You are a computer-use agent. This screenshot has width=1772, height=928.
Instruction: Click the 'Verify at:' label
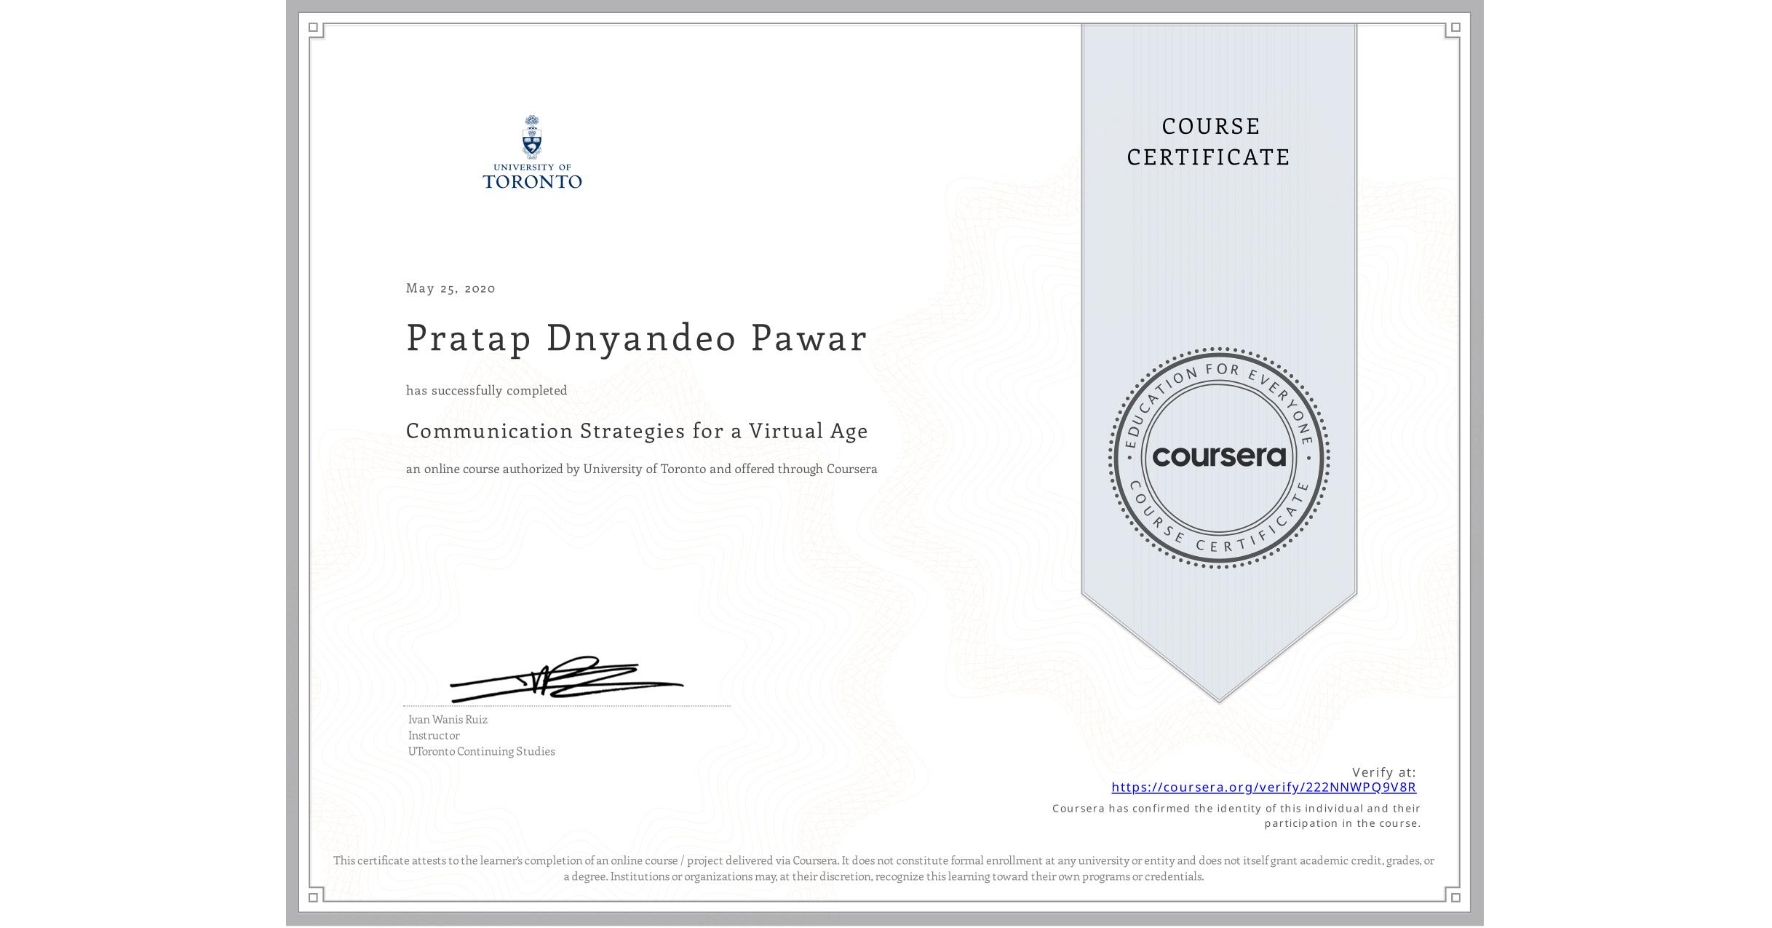[1384, 772]
